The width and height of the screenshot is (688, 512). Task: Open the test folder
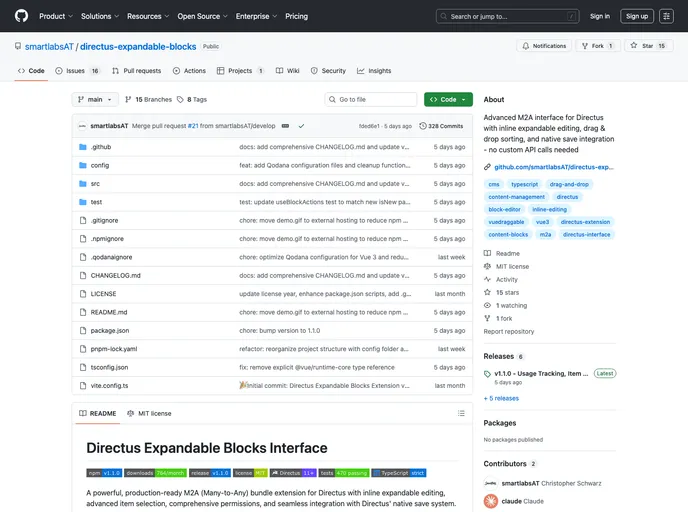[x=96, y=202]
